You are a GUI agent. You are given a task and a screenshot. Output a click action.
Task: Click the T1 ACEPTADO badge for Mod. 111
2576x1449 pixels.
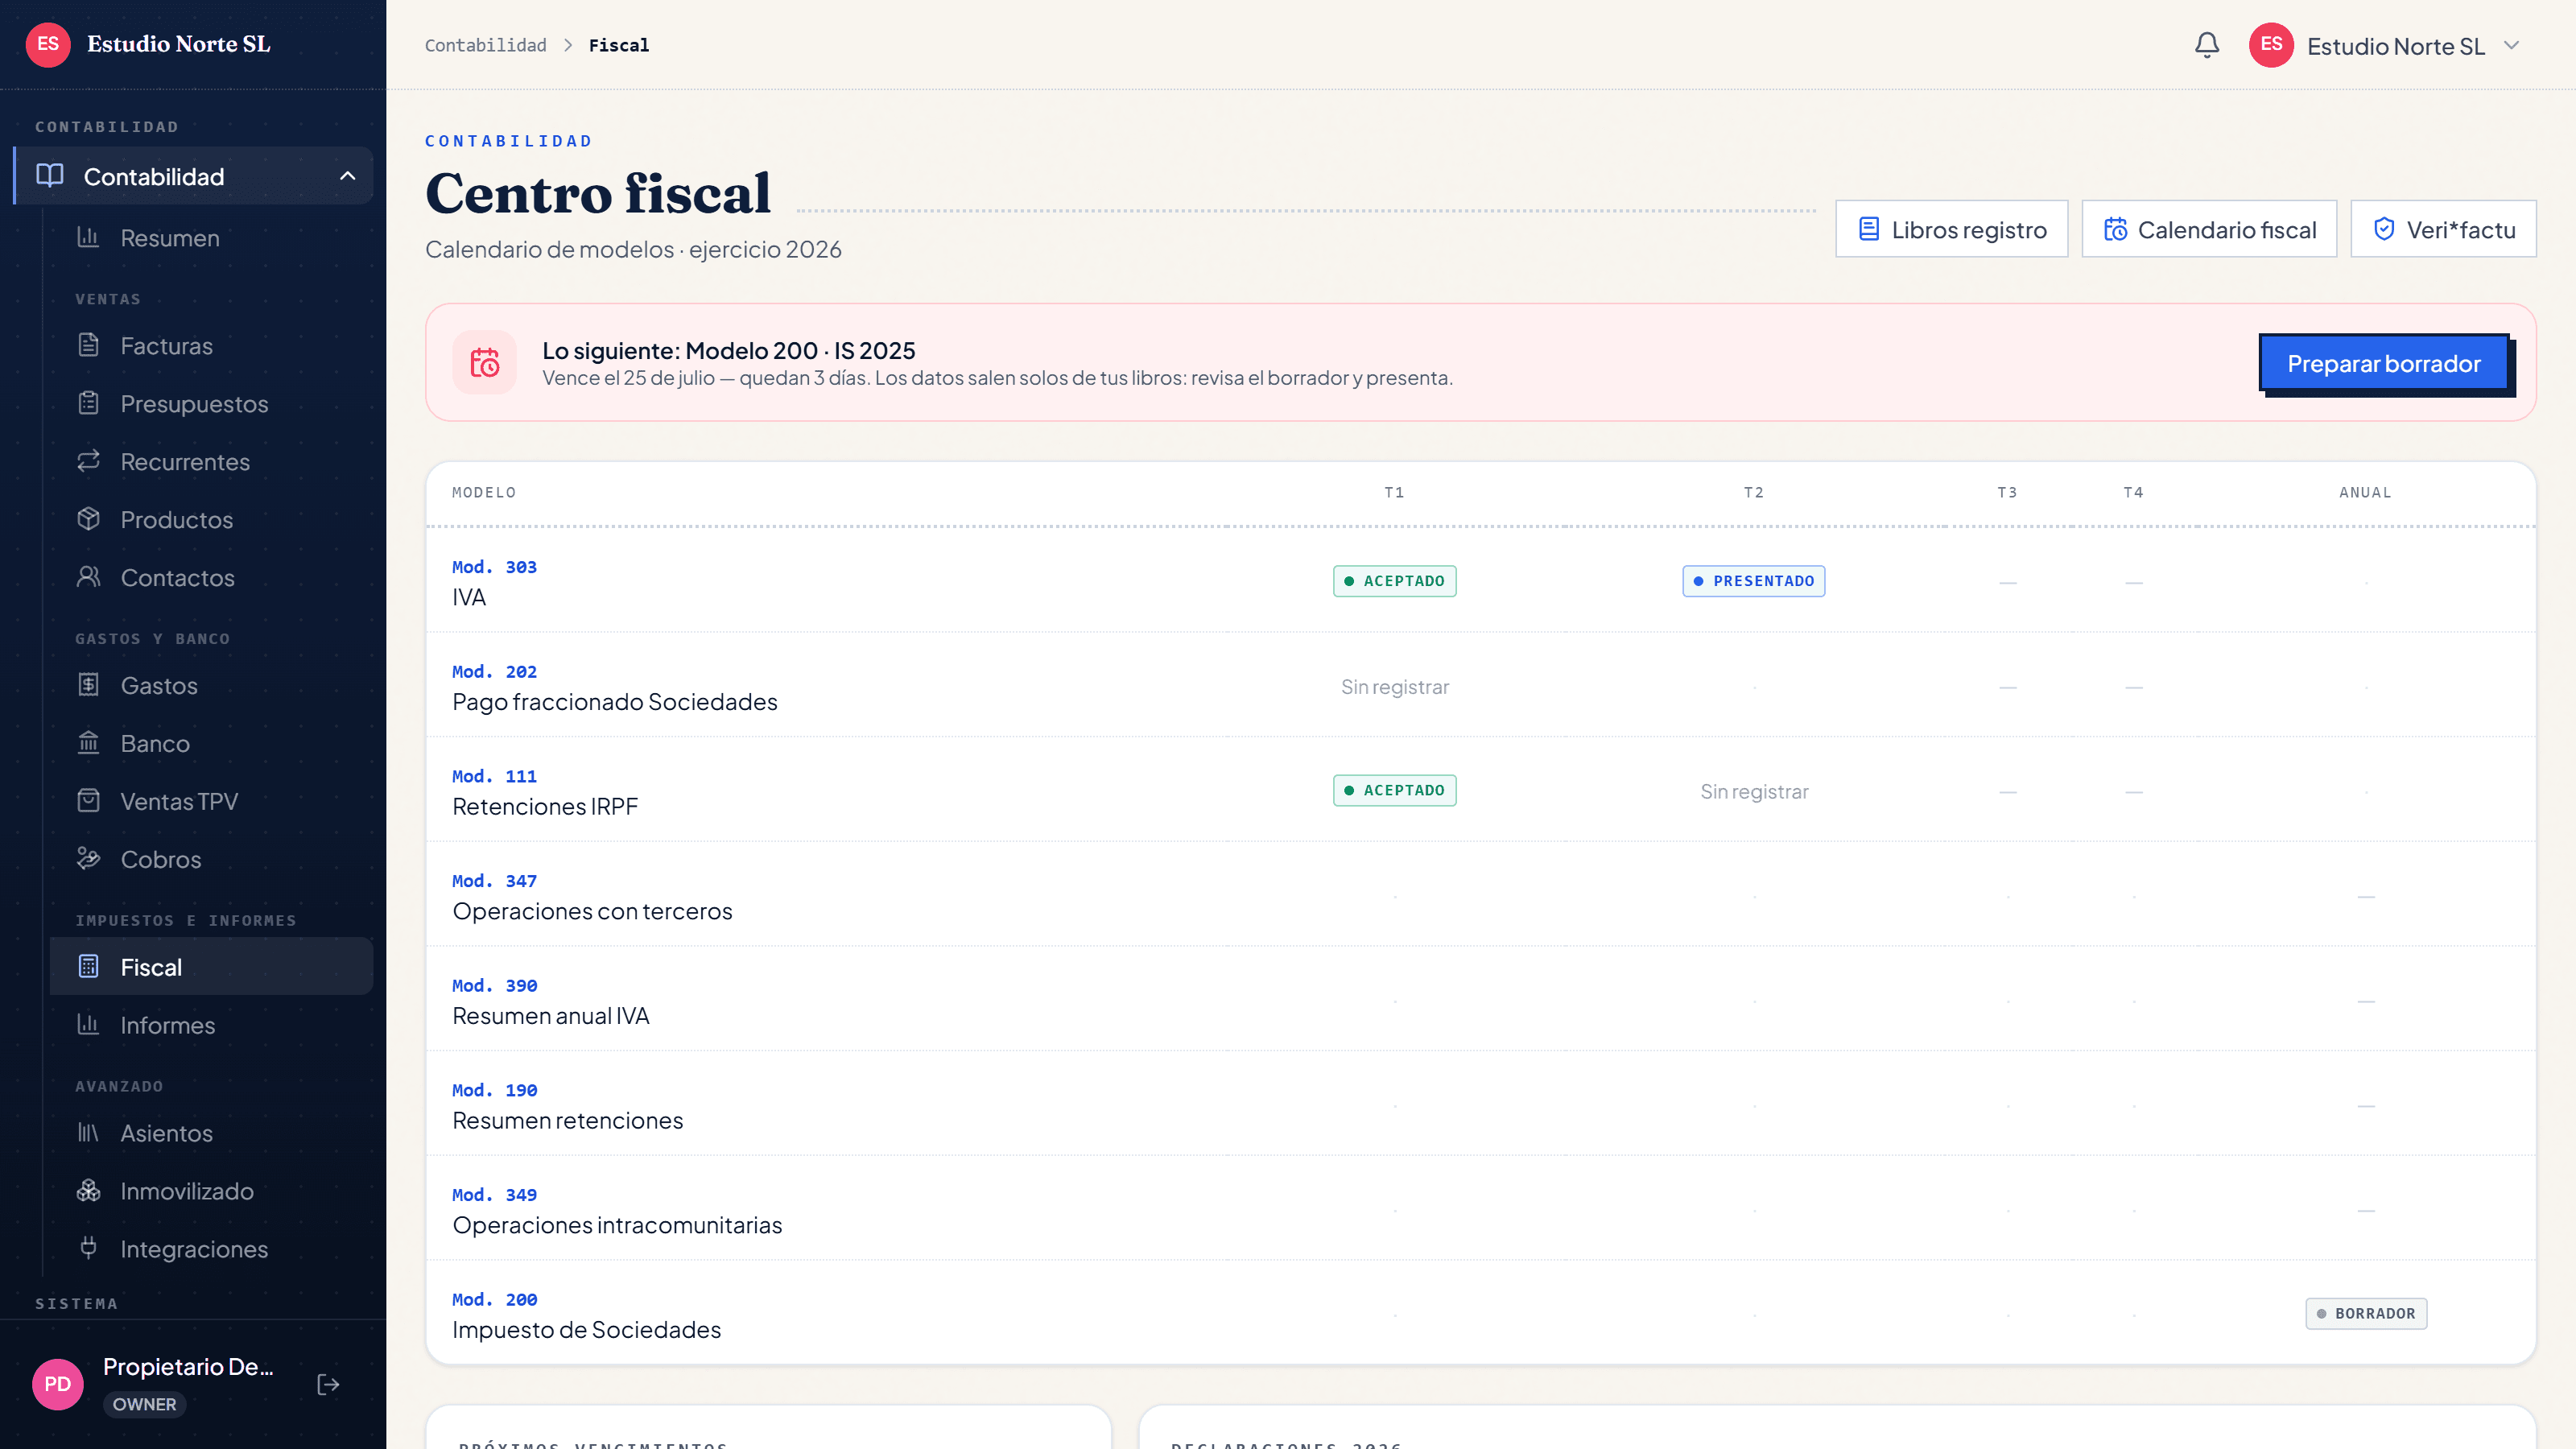[x=1394, y=790]
